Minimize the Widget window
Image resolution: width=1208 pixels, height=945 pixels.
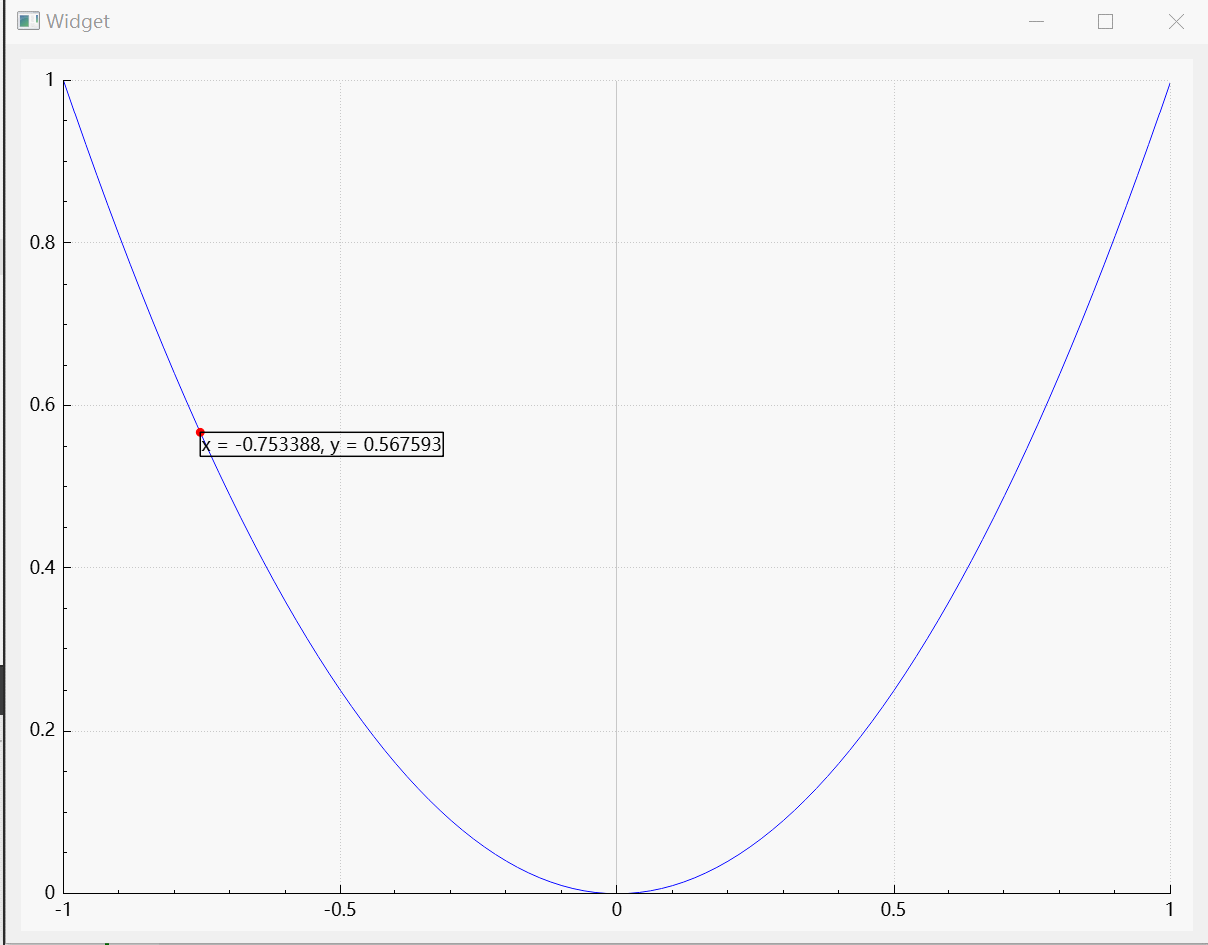(1036, 21)
